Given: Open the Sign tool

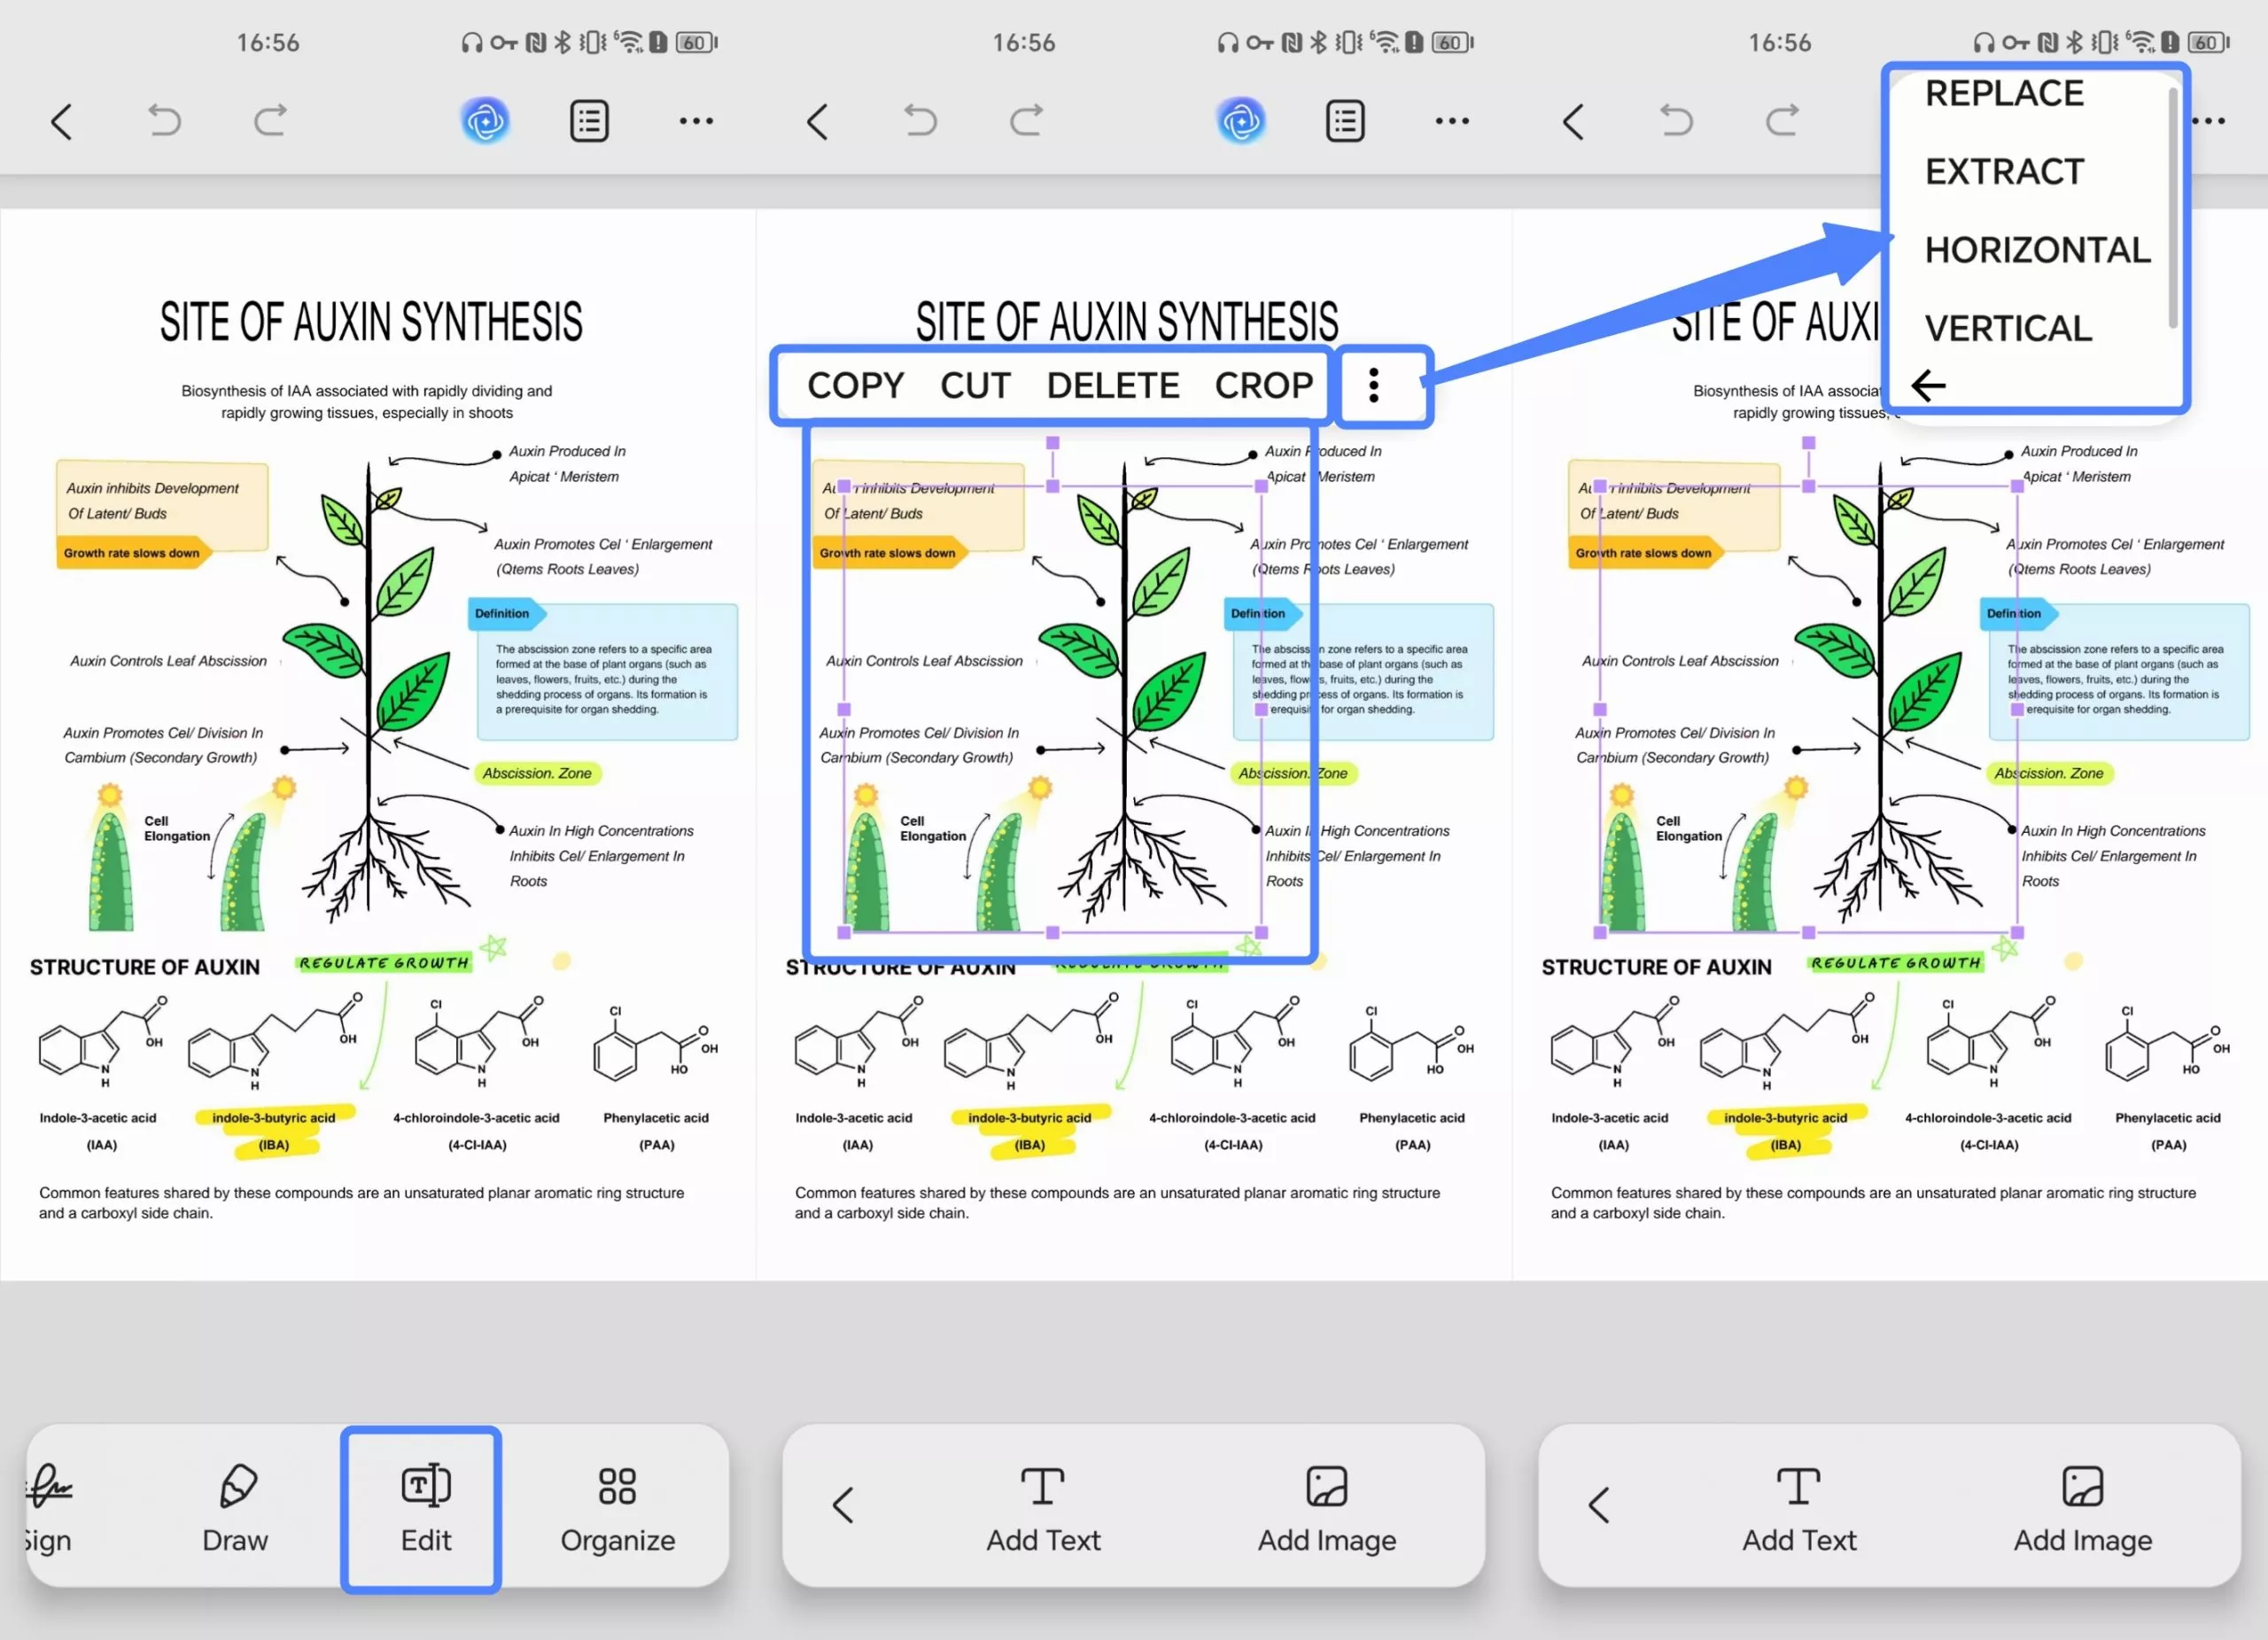Looking at the screenshot, I should tap(49, 1508).
